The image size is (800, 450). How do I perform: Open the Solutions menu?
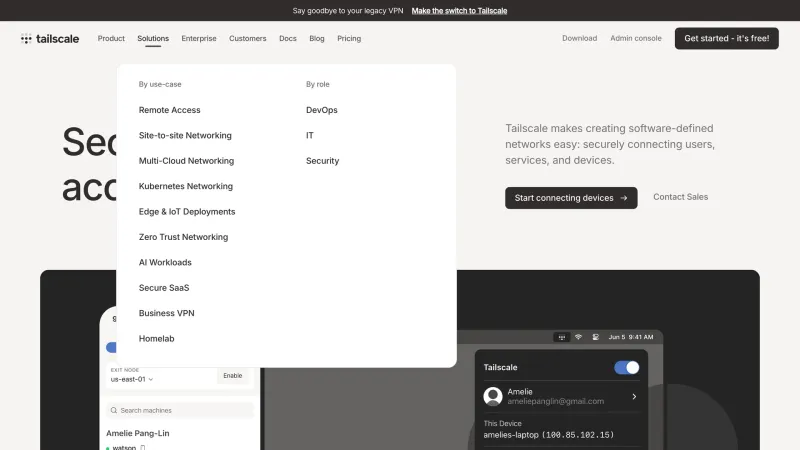pyautogui.click(x=153, y=38)
